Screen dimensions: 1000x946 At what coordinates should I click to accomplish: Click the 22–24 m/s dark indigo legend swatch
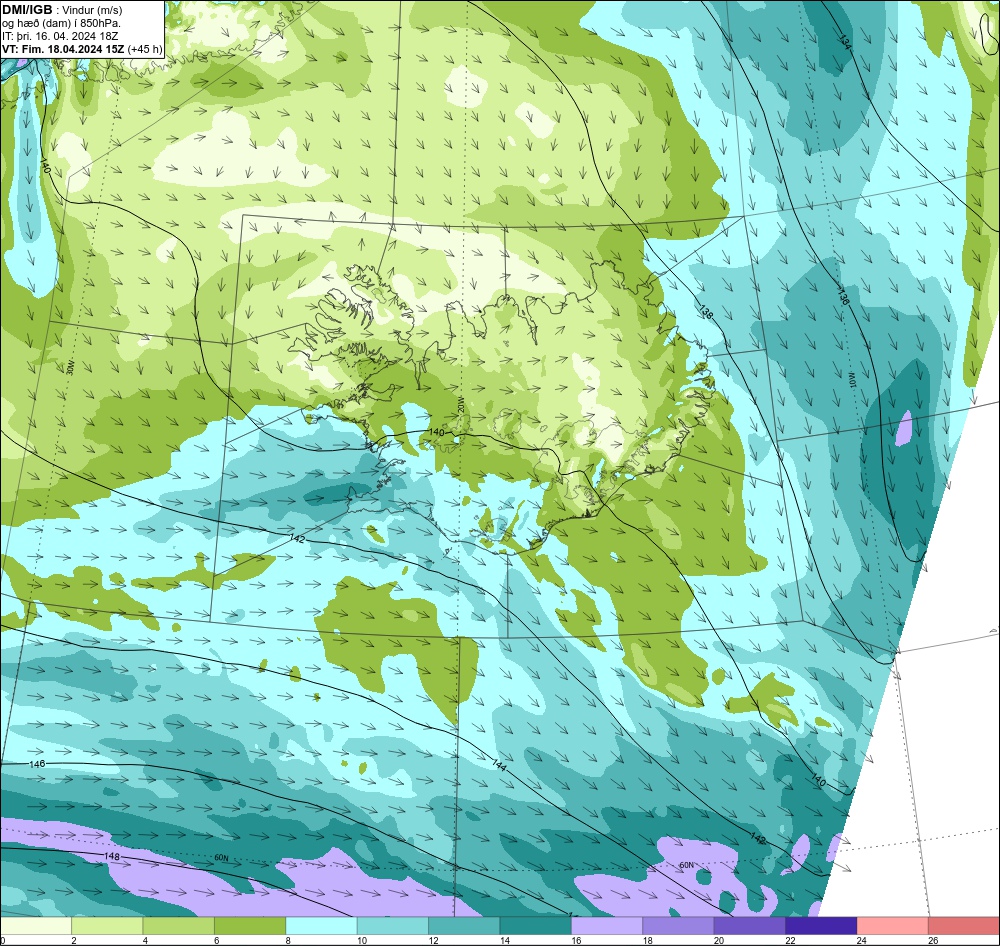tap(821, 925)
